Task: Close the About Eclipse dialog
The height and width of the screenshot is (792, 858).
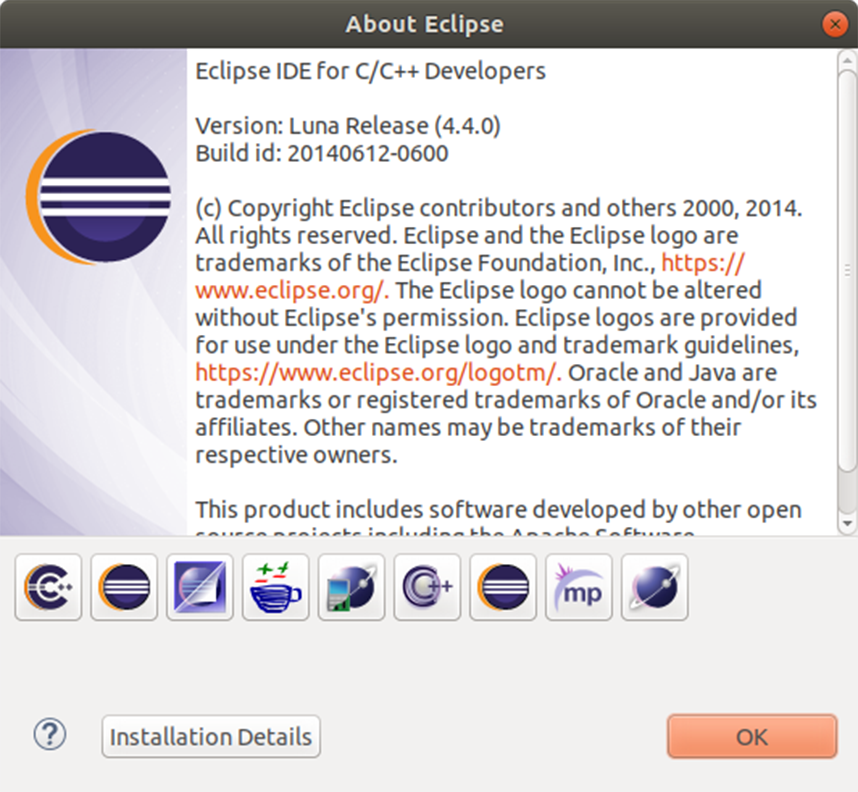Action: point(835,24)
